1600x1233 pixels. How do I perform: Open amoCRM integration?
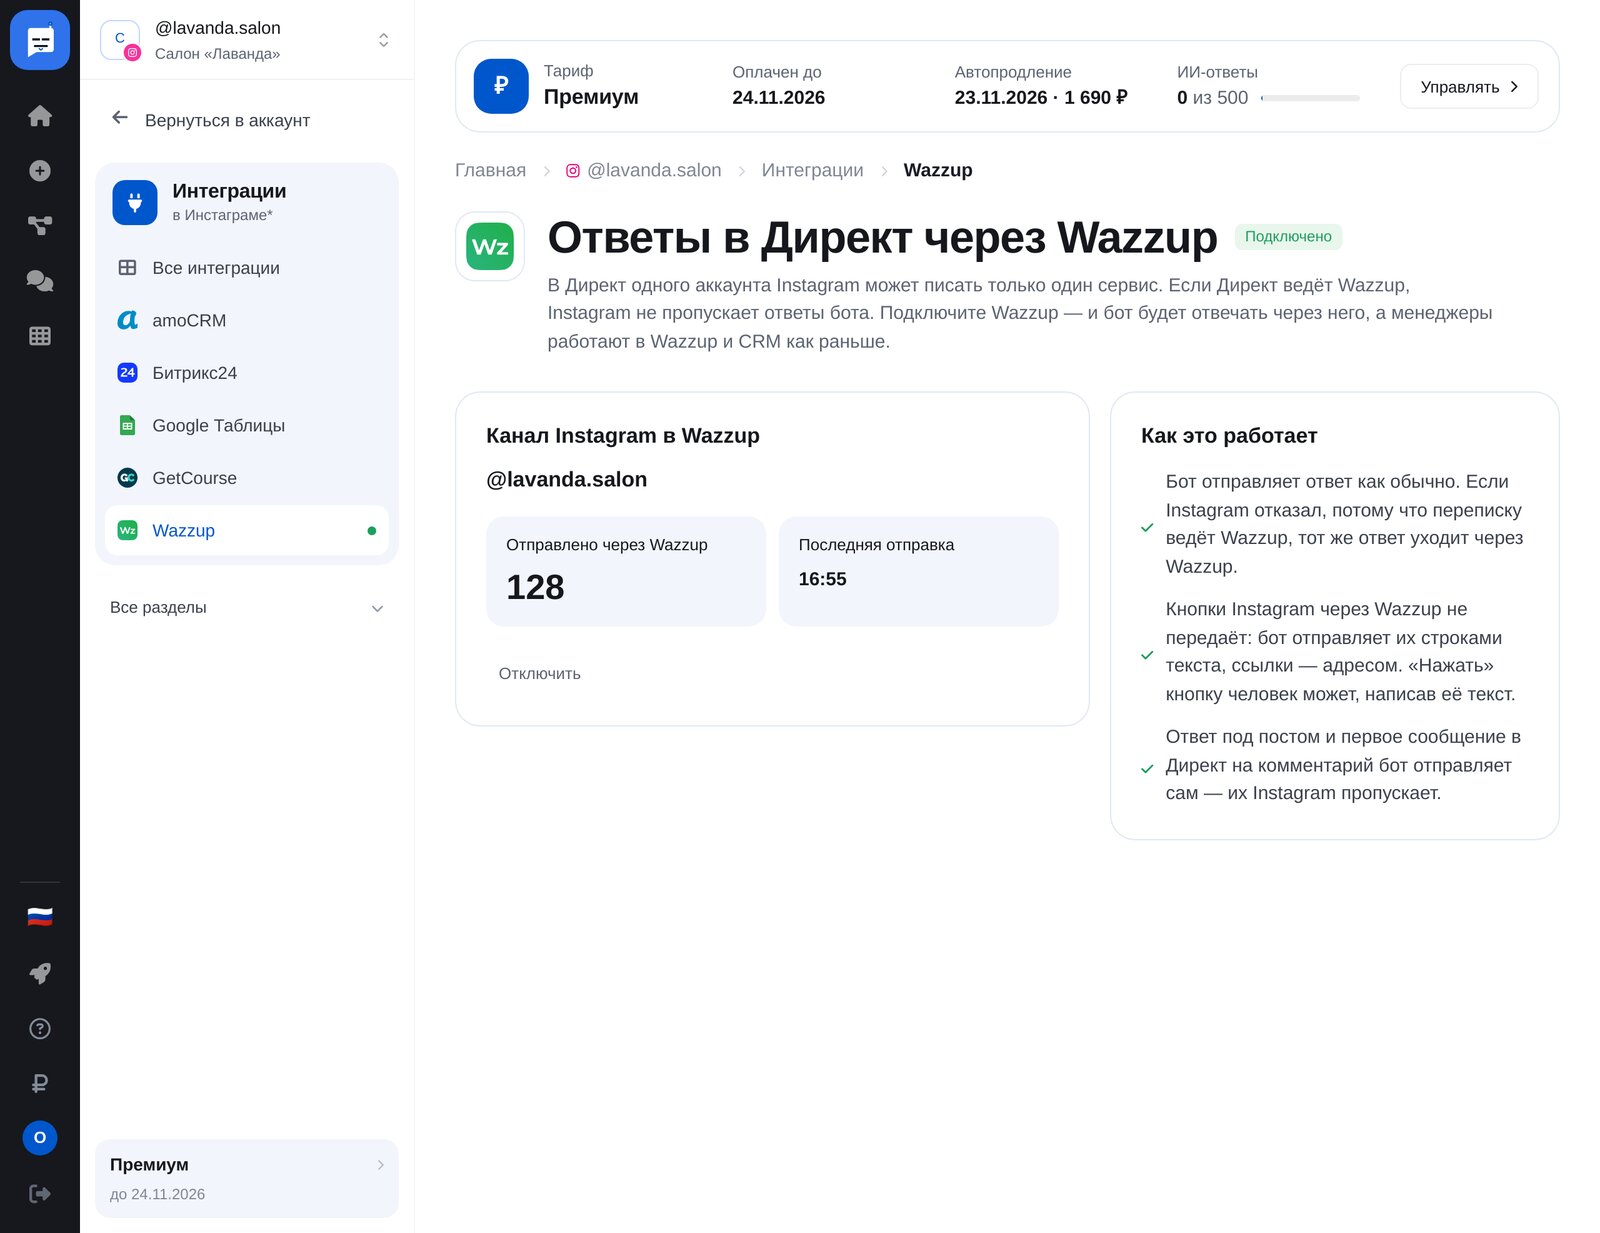click(247, 320)
